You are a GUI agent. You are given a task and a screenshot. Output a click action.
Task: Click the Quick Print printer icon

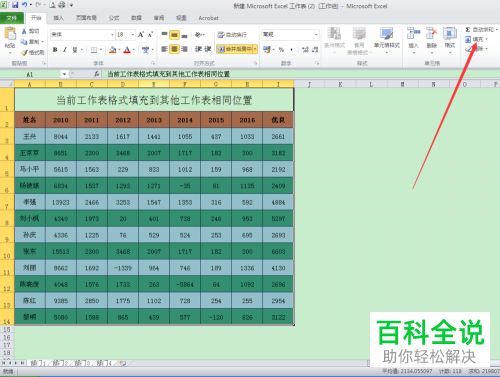(x=62, y=5)
